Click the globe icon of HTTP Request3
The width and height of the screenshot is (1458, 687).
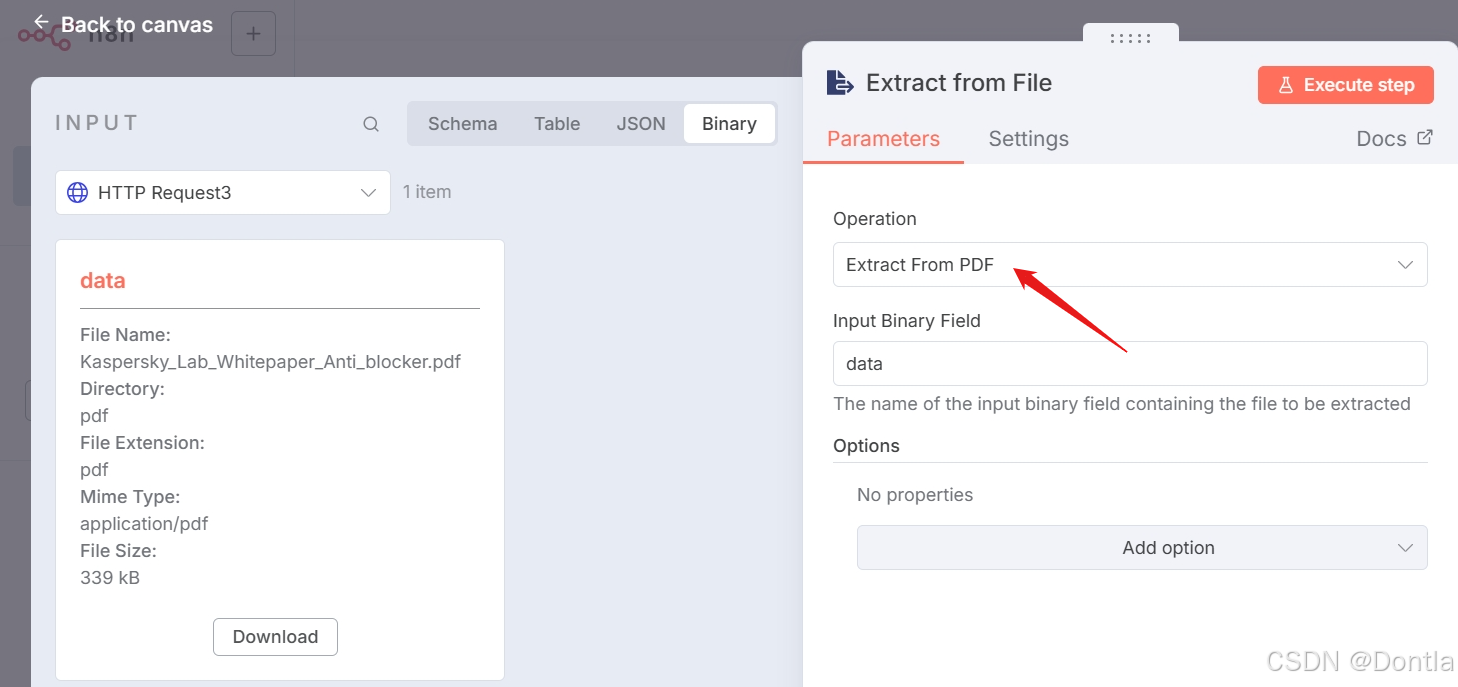pyautogui.click(x=77, y=192)
